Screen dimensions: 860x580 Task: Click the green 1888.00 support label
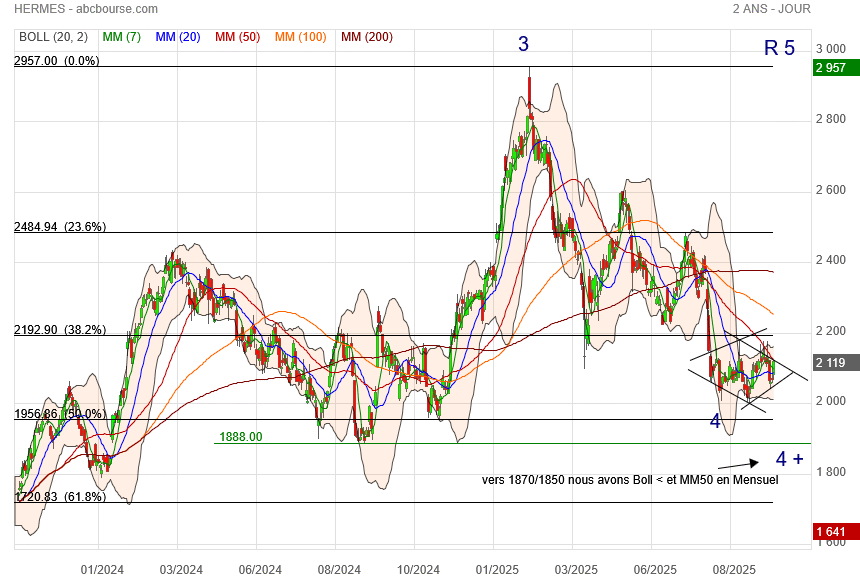point(241,437)
